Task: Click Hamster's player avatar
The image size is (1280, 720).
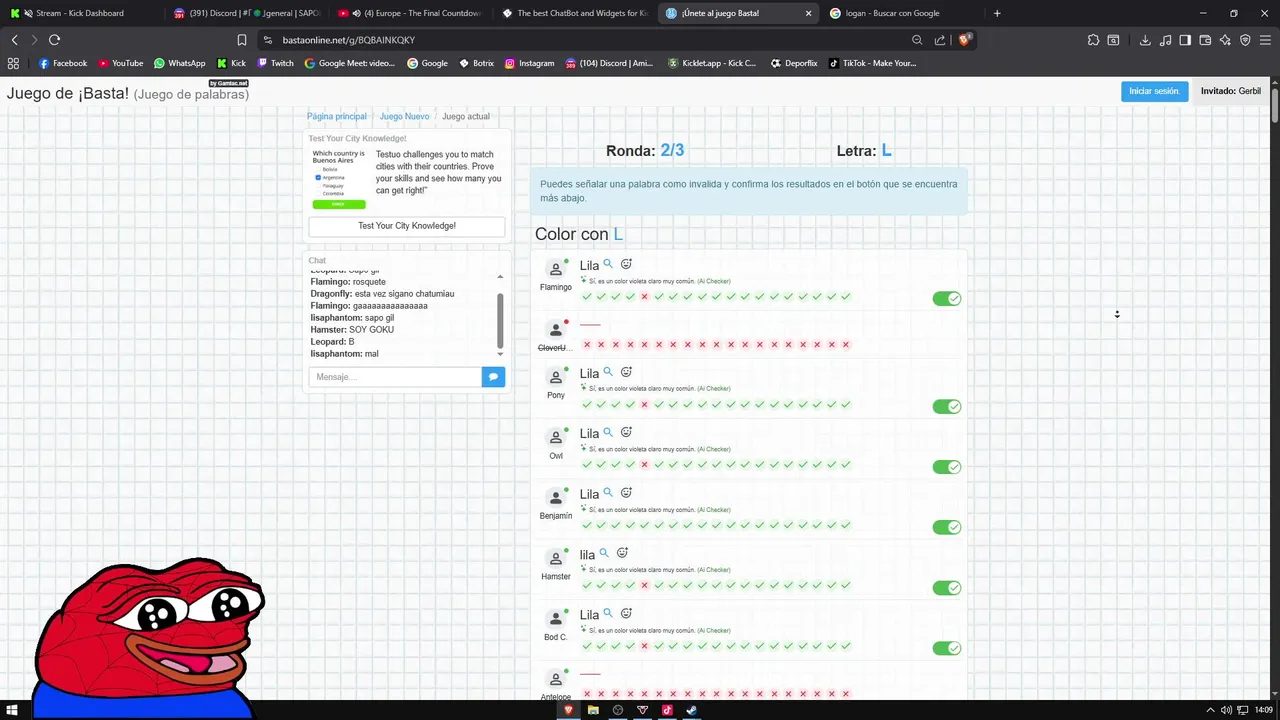Action: coord(556,559)
